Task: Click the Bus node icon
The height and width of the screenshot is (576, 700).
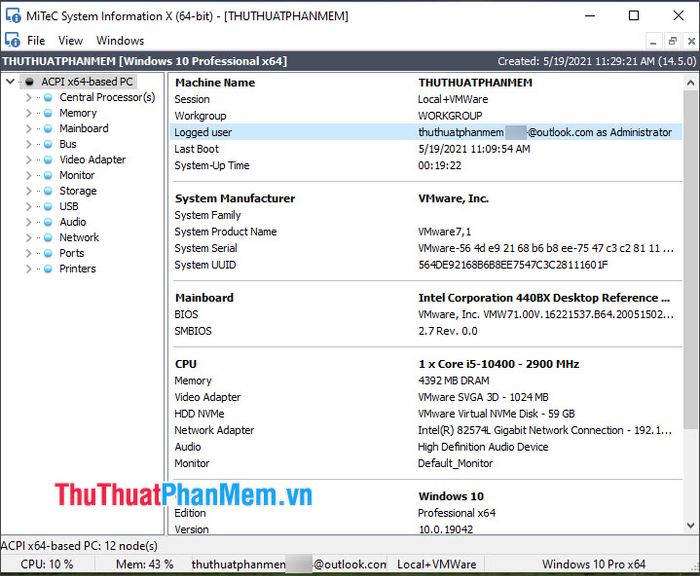Action: point(48,144)
